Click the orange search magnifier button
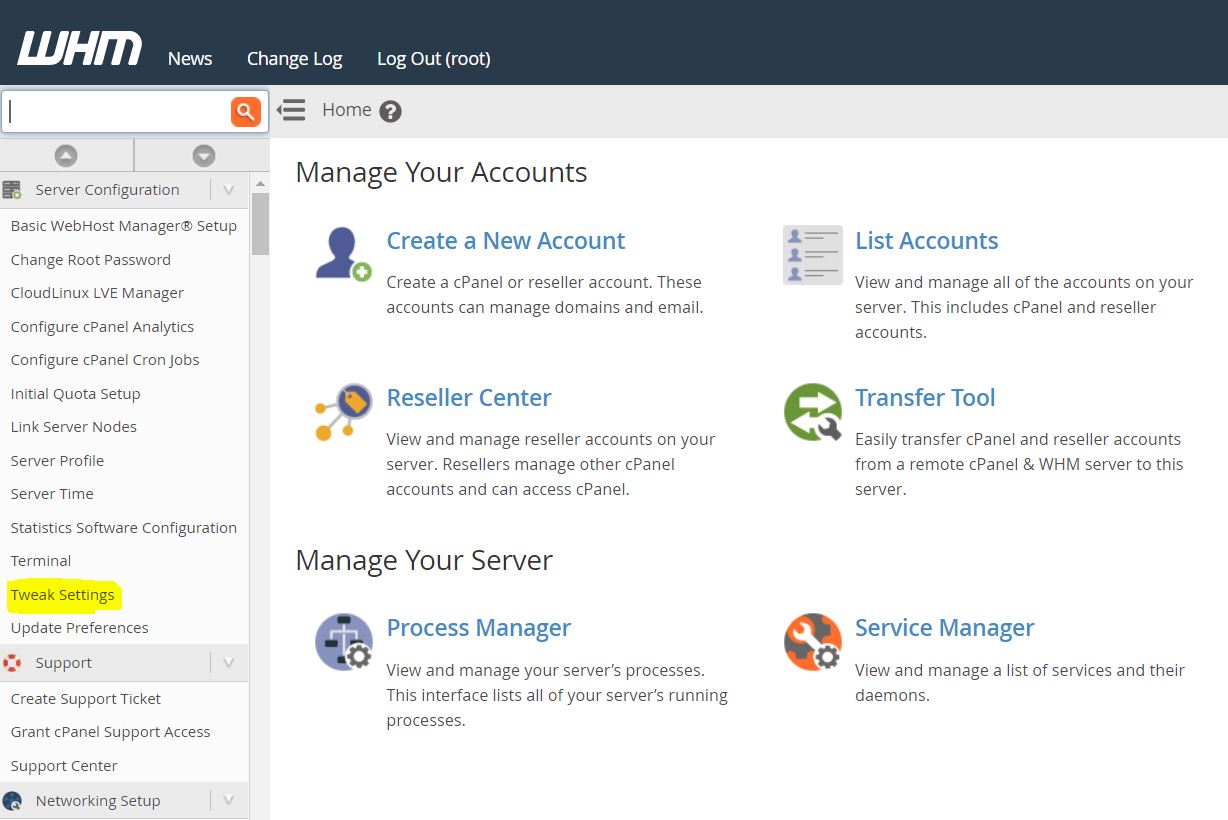This screenshot has height=820, width=1228. 245,111
